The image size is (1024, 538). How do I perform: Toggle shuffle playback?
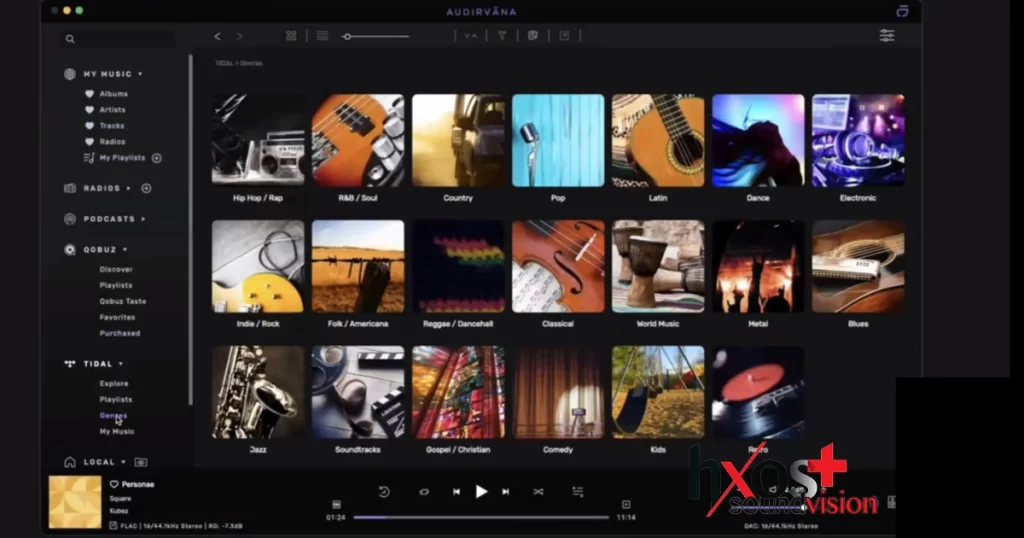(538, 492)
